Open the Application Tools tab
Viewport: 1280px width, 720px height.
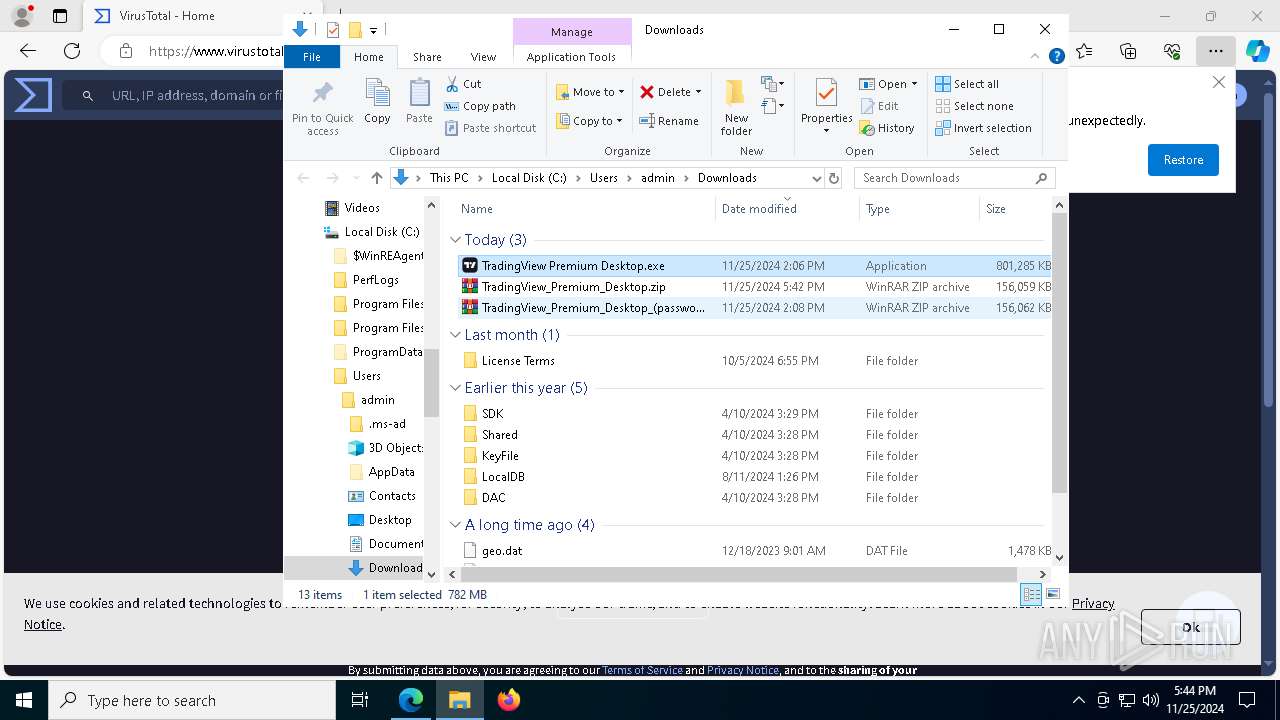pos(571,57)
